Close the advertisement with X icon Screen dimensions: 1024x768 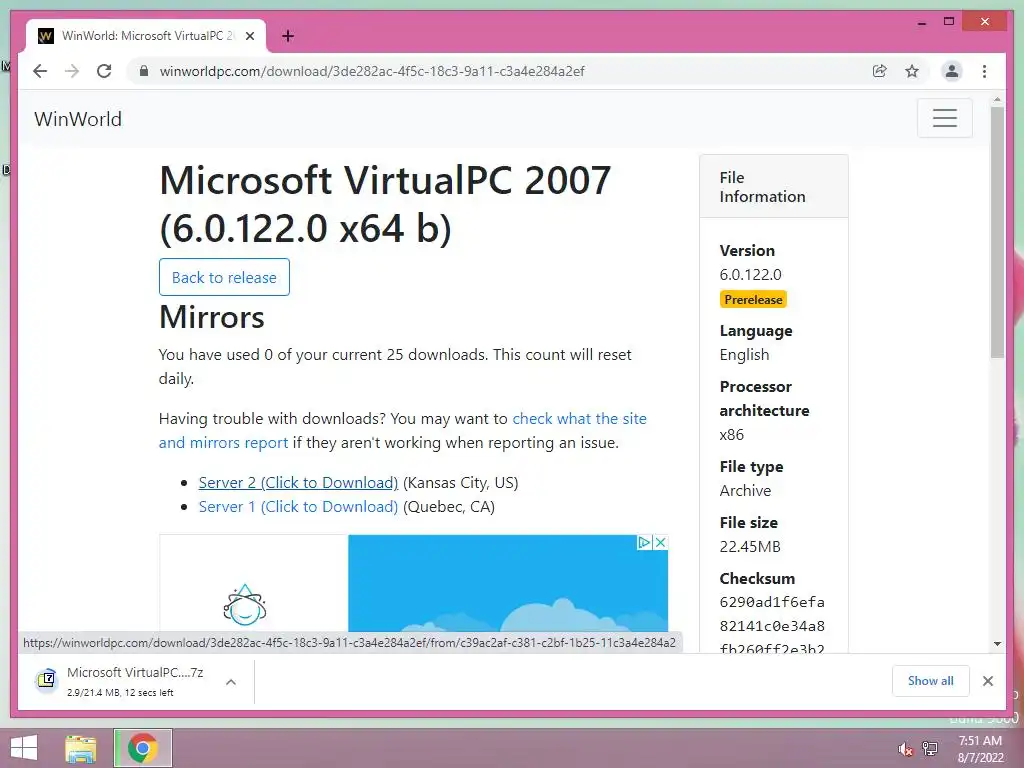pyautogui.click(x=660, y=542)
